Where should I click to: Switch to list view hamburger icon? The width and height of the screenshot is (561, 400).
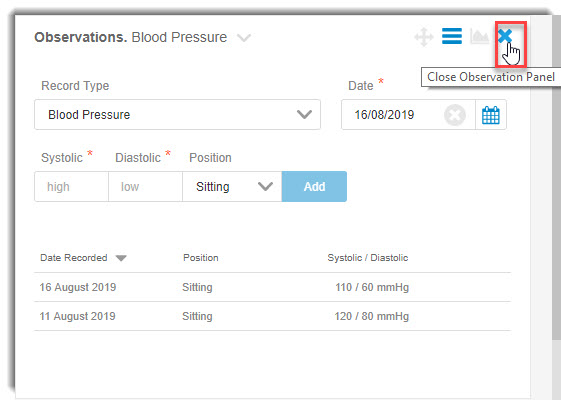click(452, 36)
